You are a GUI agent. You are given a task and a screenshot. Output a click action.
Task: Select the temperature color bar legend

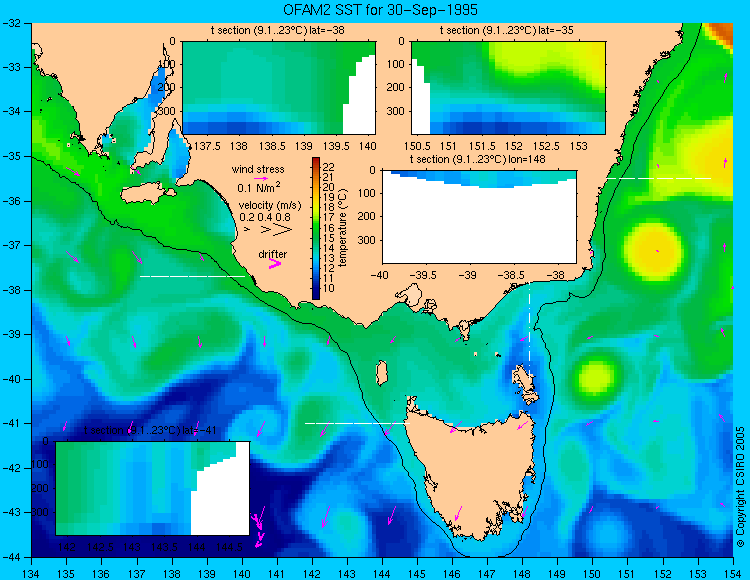(316, 228)
